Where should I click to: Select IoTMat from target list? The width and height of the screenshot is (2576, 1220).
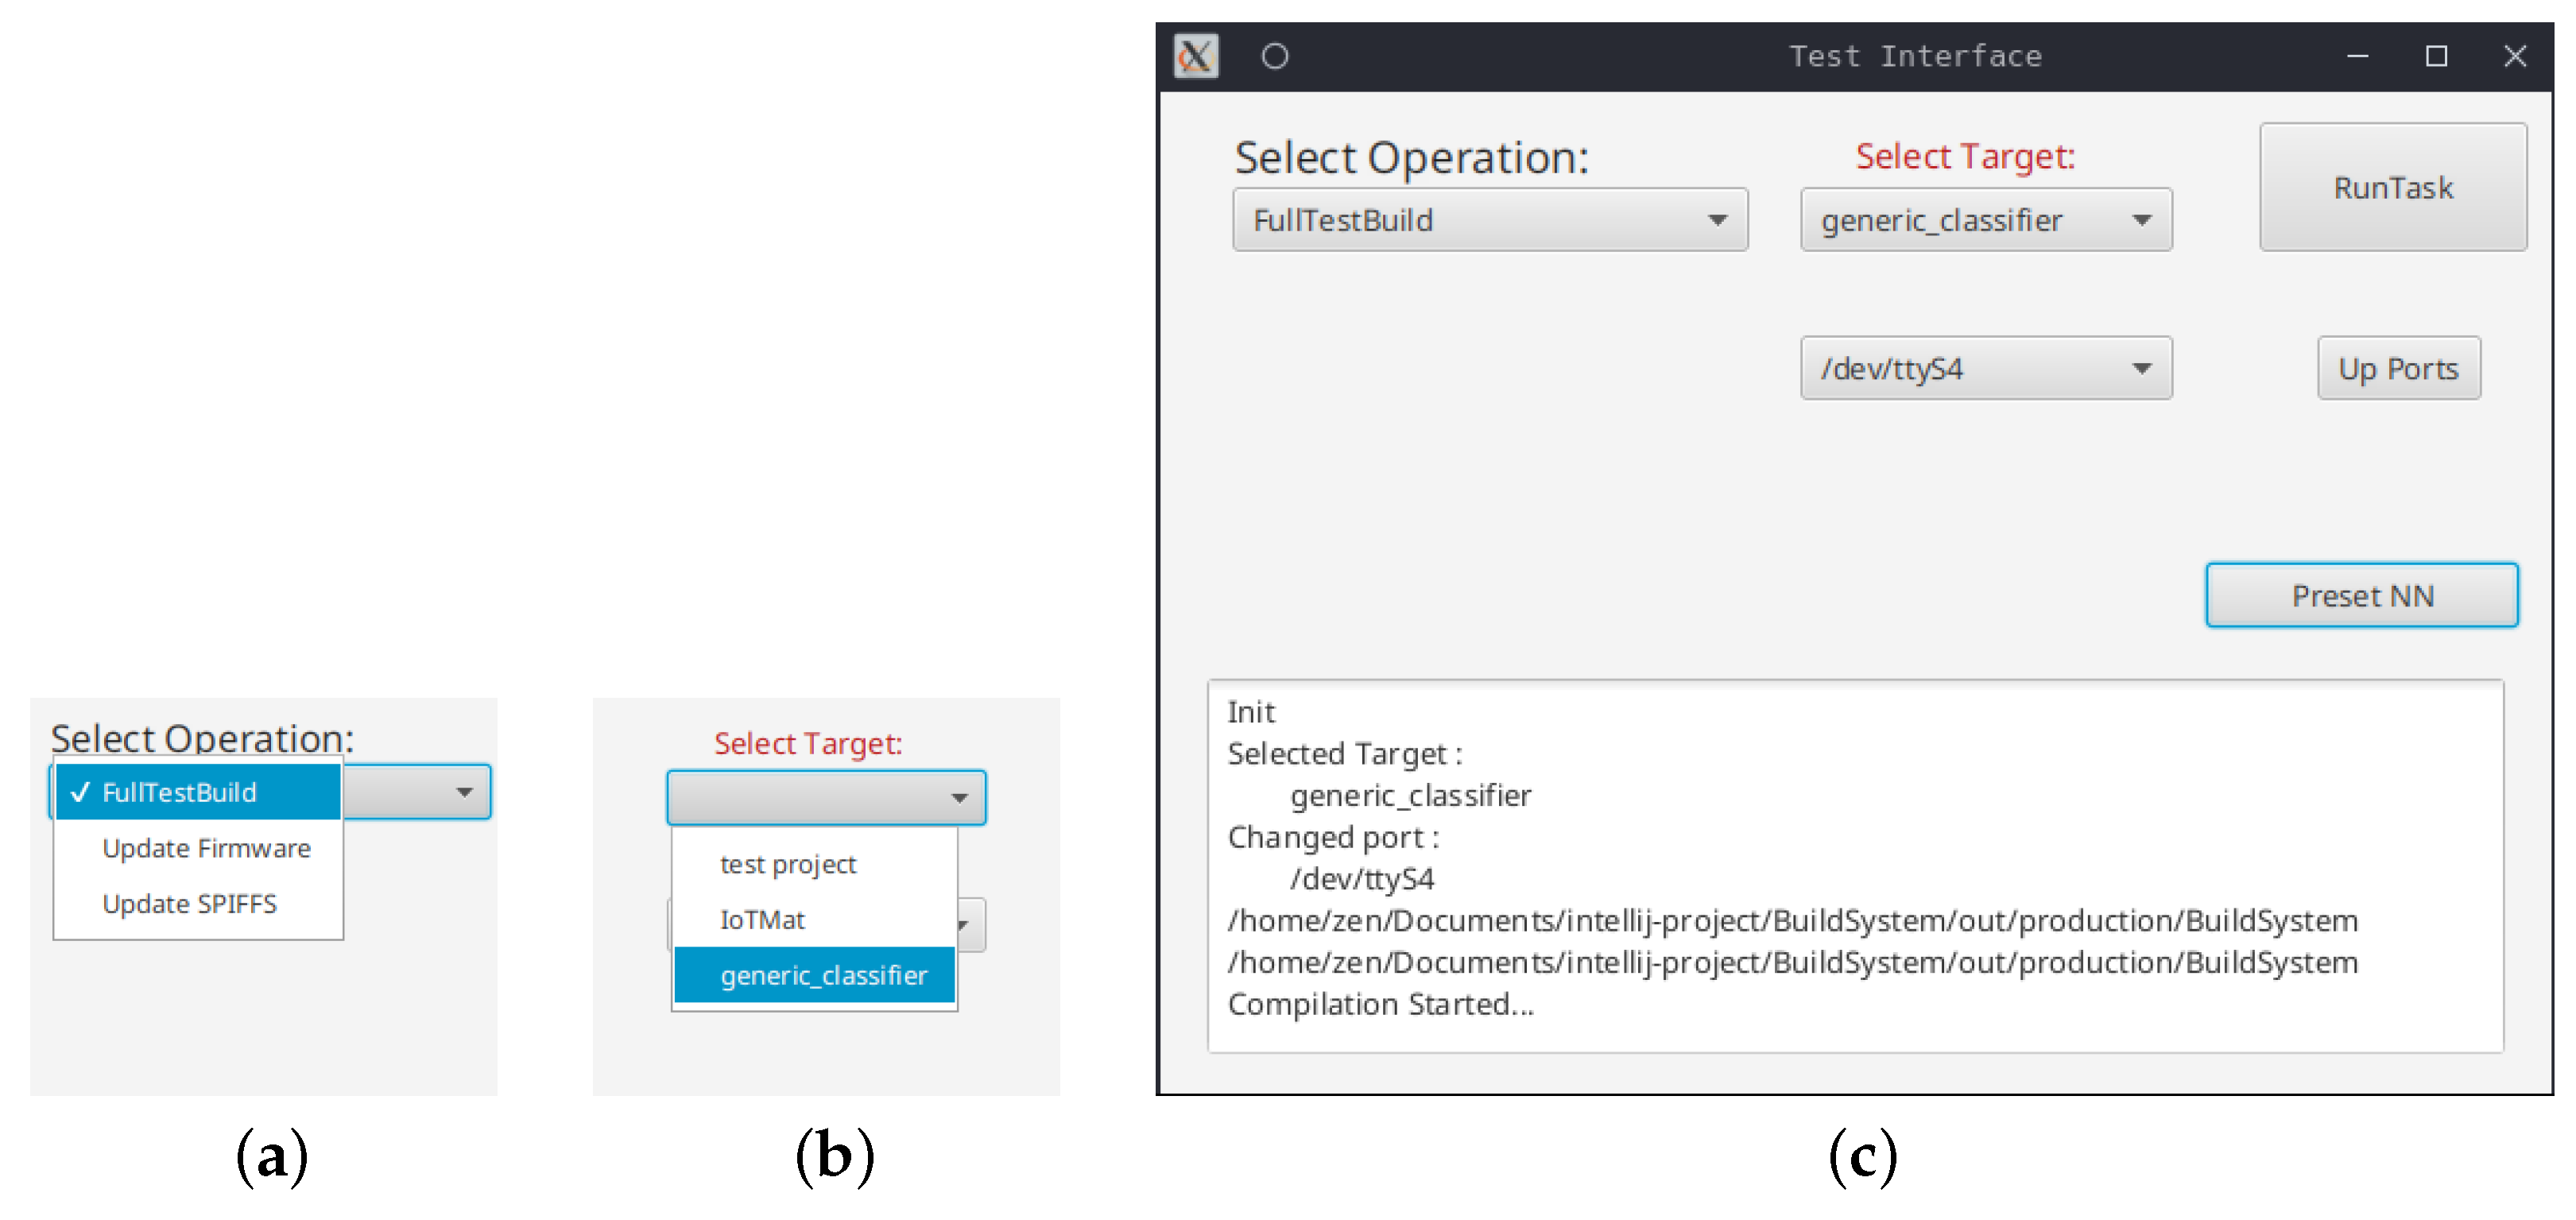coord(763,920)
